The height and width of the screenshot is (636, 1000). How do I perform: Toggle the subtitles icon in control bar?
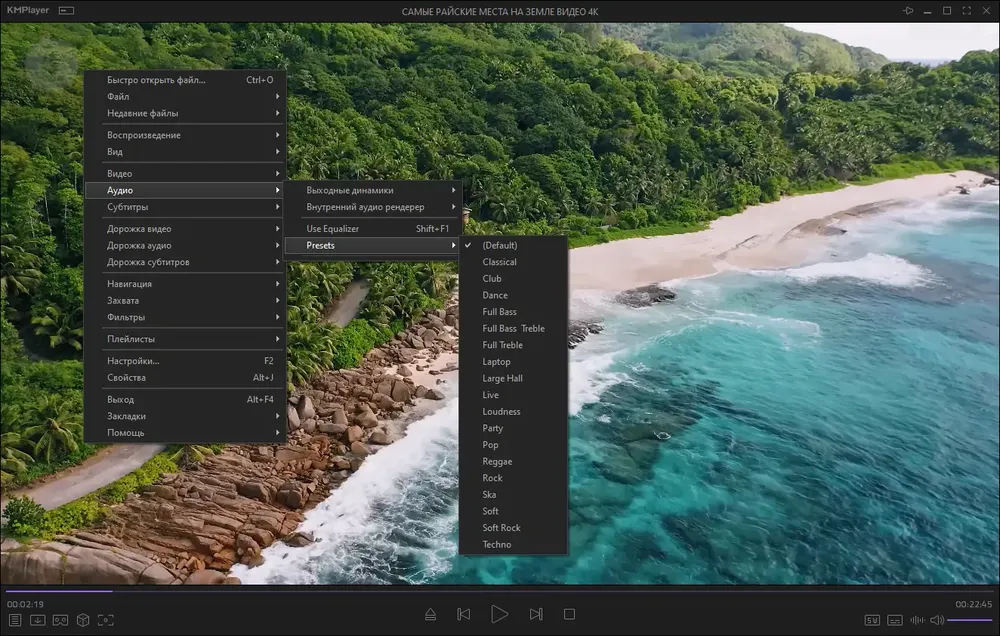[895, 620]
